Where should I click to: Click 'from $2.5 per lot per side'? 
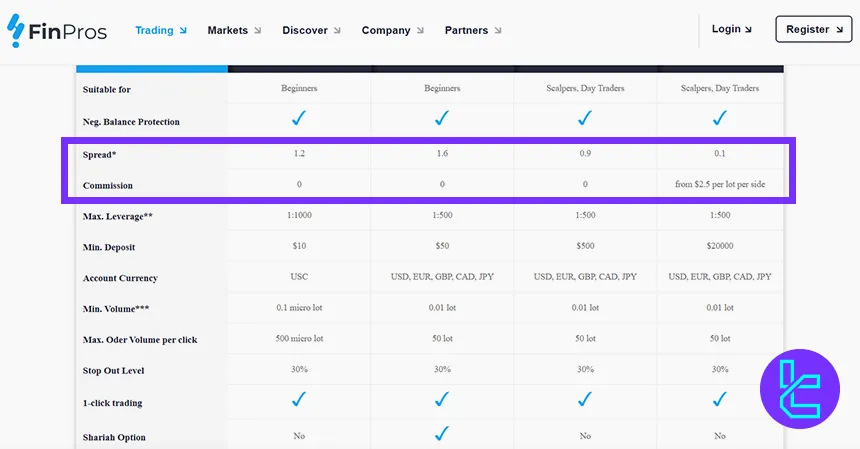720,184
